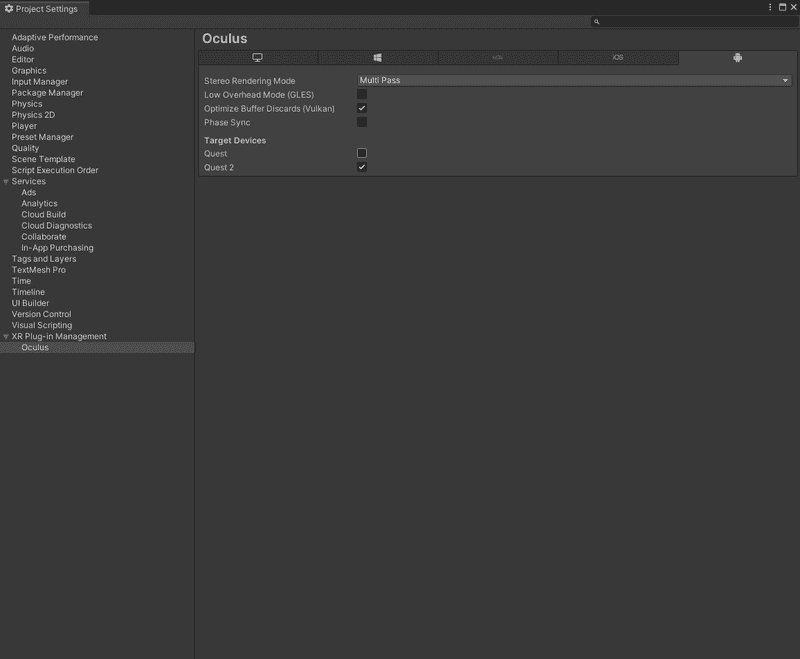Image resolution: width=800 pixels, height=659 pixels.
Task: Open Quality settings
Action: point(25,148)
